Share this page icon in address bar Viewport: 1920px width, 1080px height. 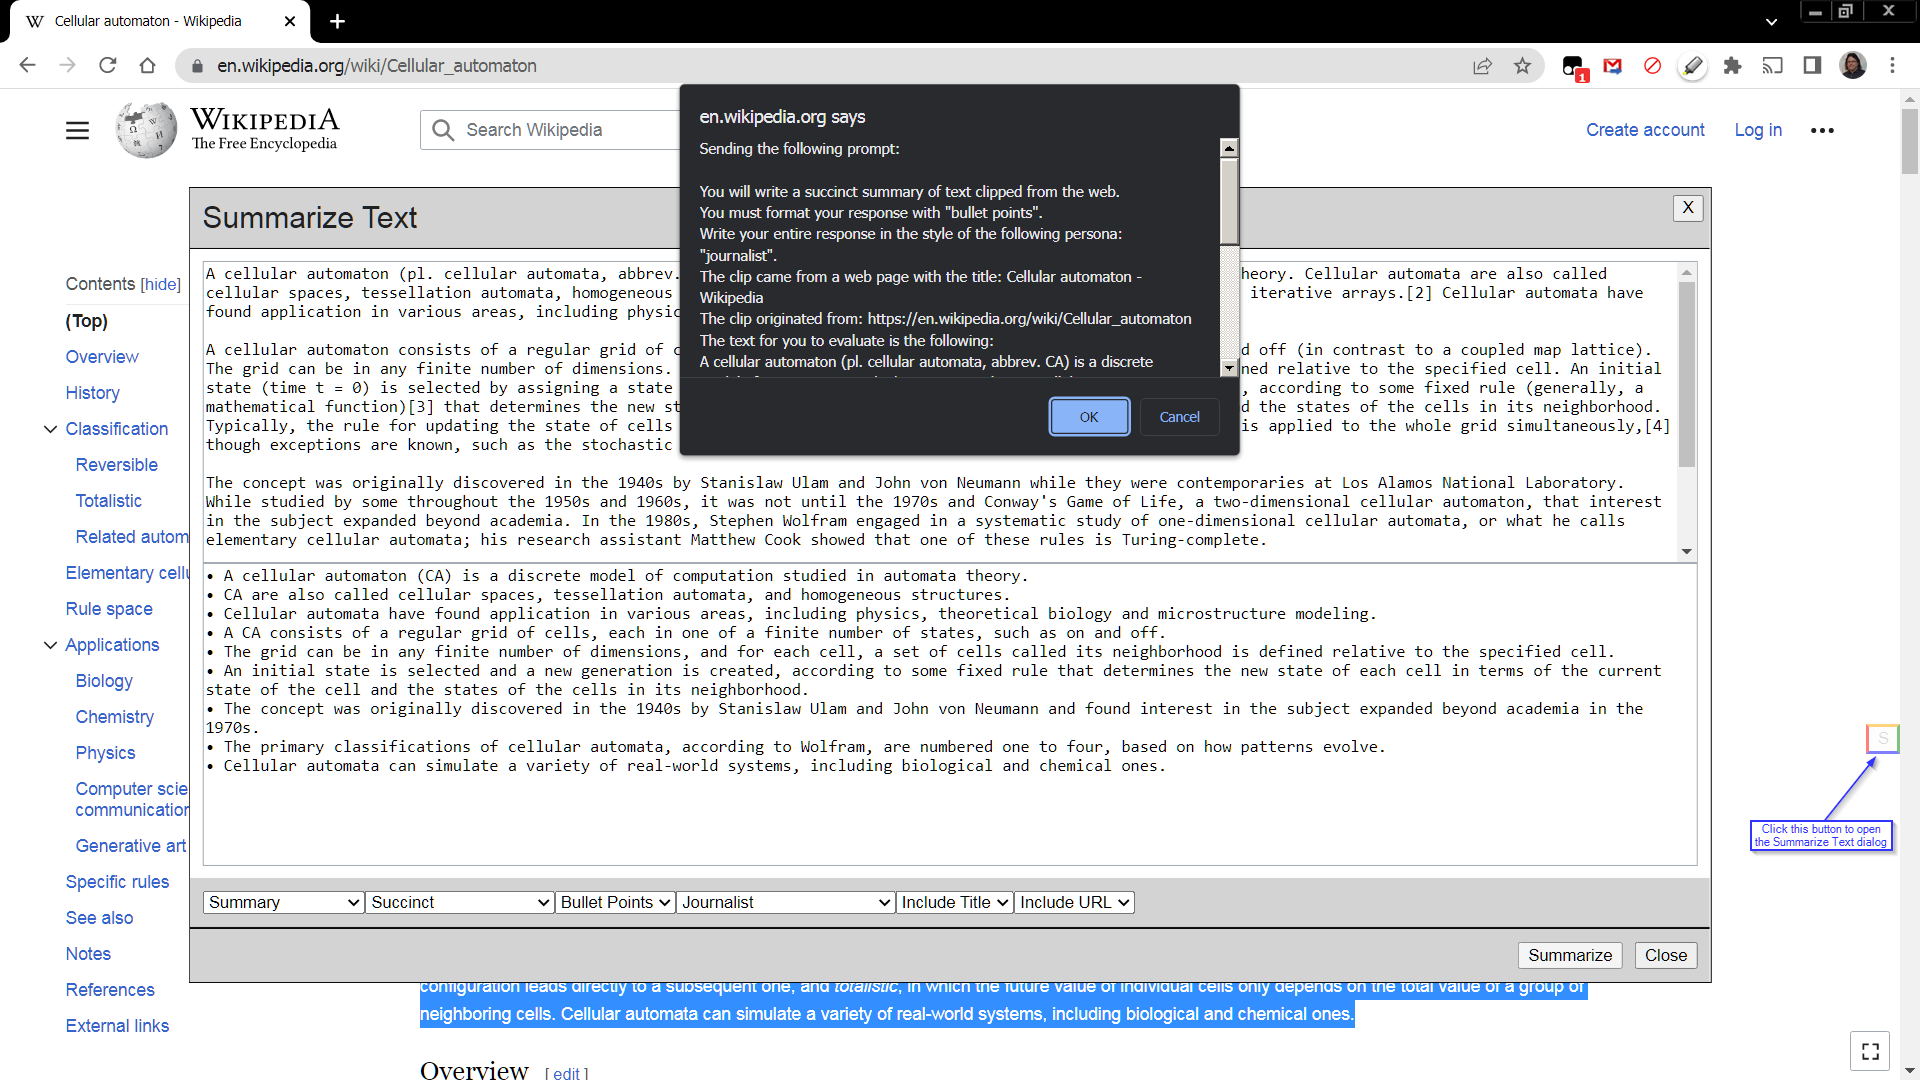[x=1482, y=66]
